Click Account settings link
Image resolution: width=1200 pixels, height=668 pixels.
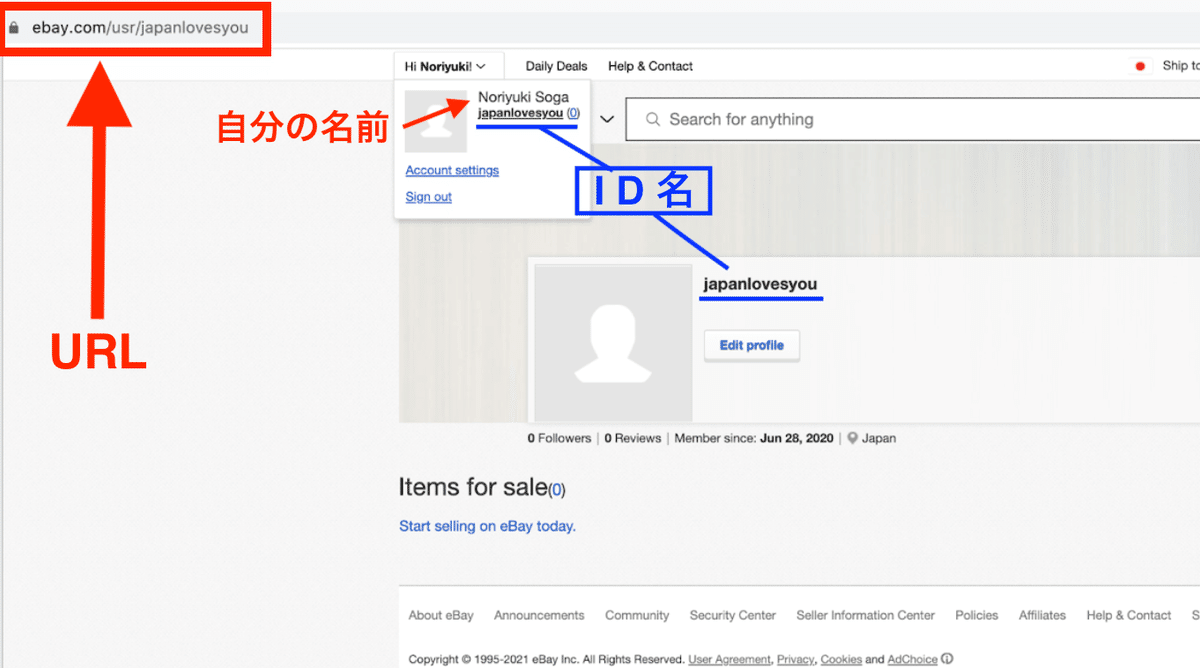click(x=452, y=170)
